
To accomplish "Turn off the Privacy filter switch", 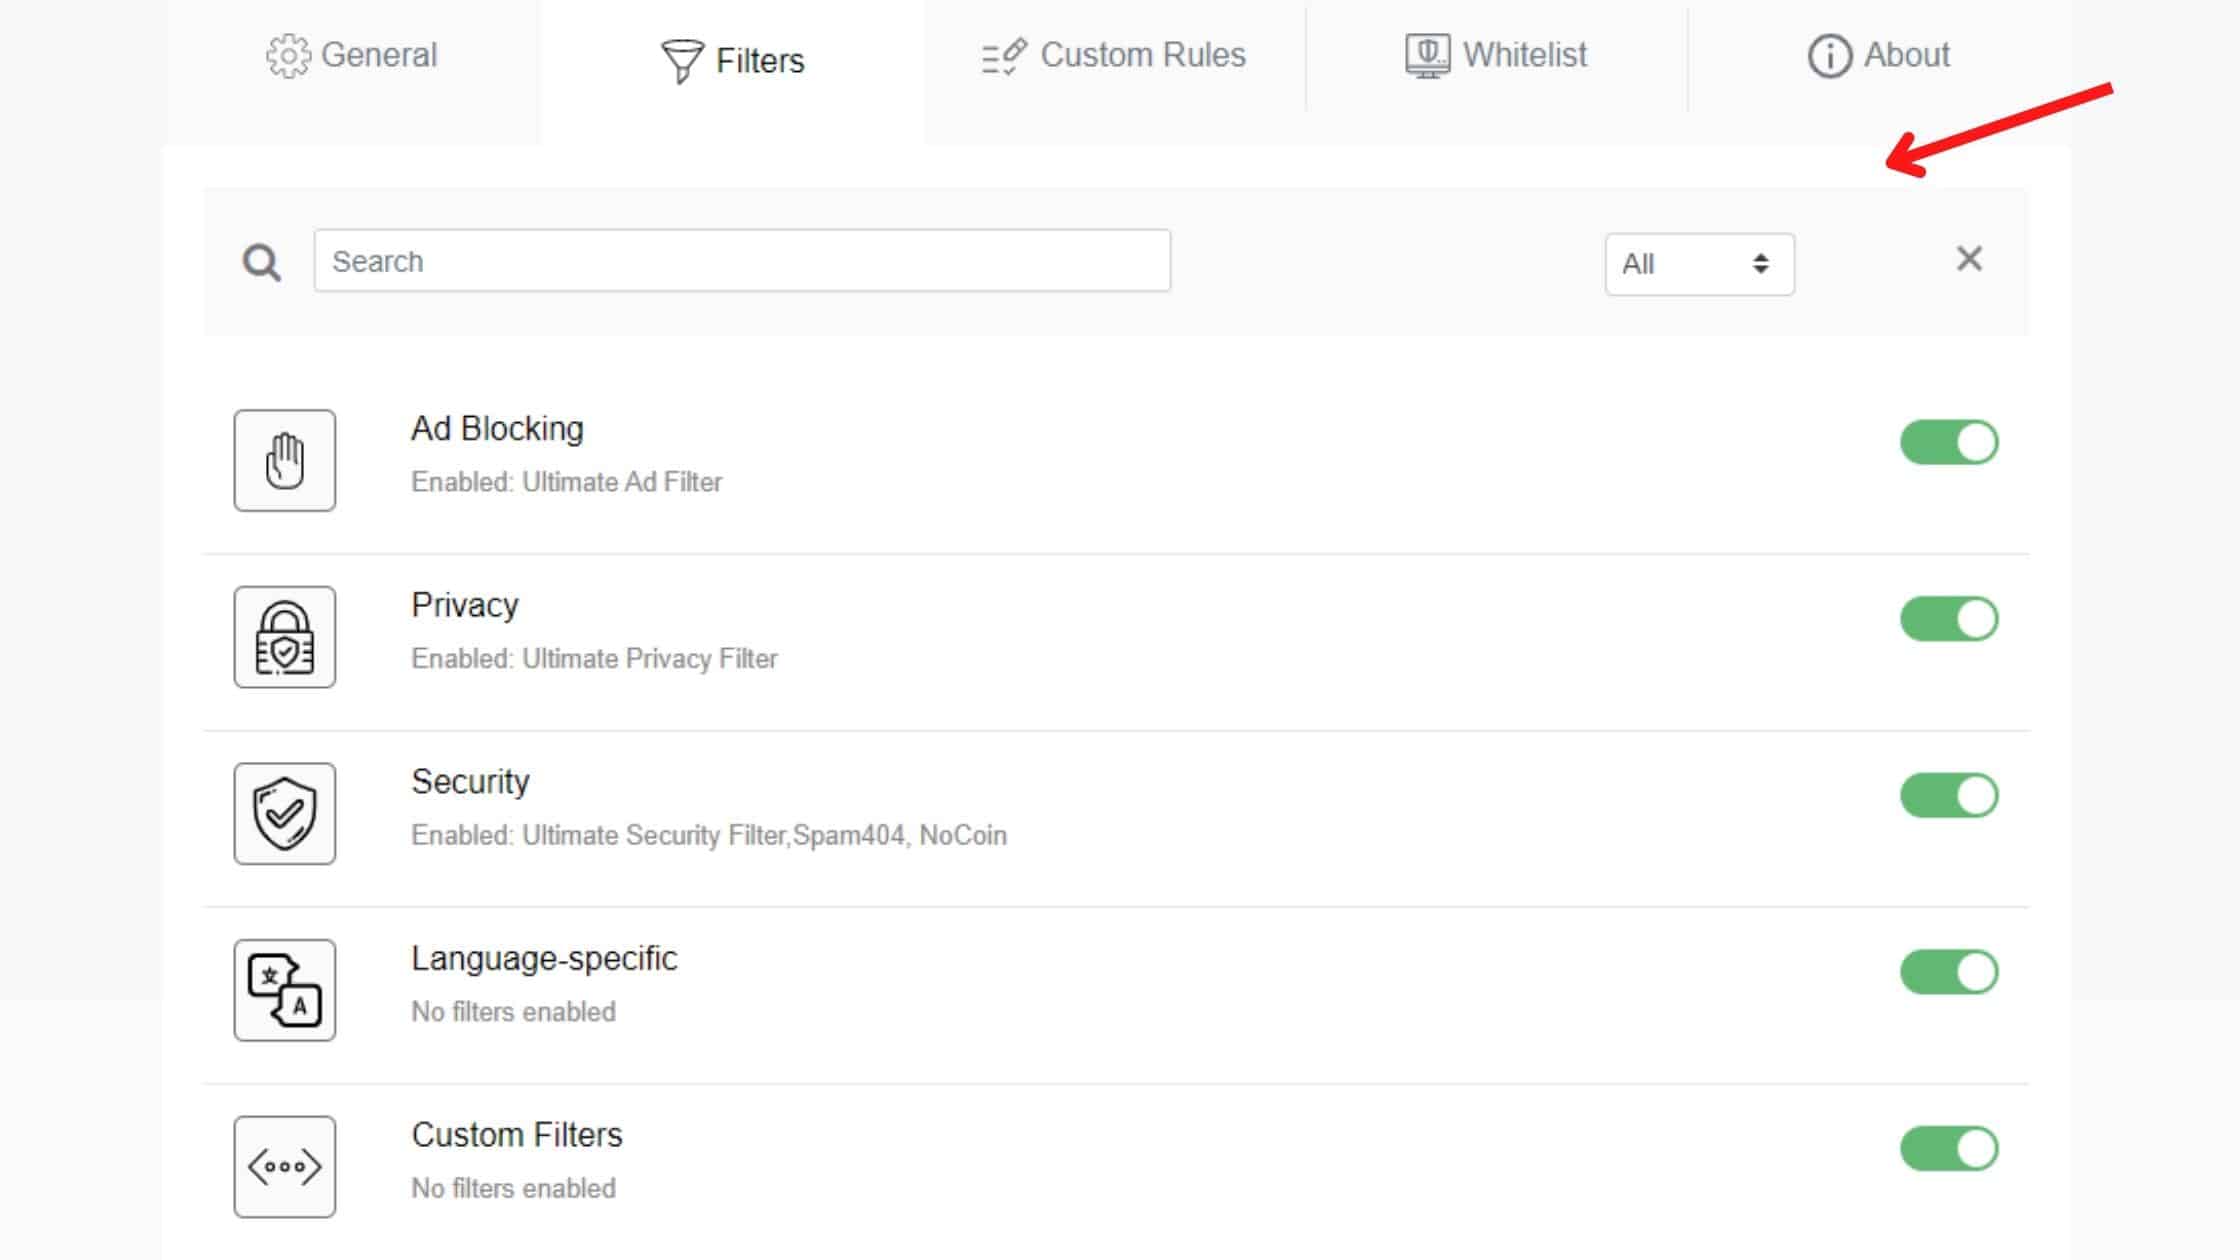I will click(x=1948, y=619).
